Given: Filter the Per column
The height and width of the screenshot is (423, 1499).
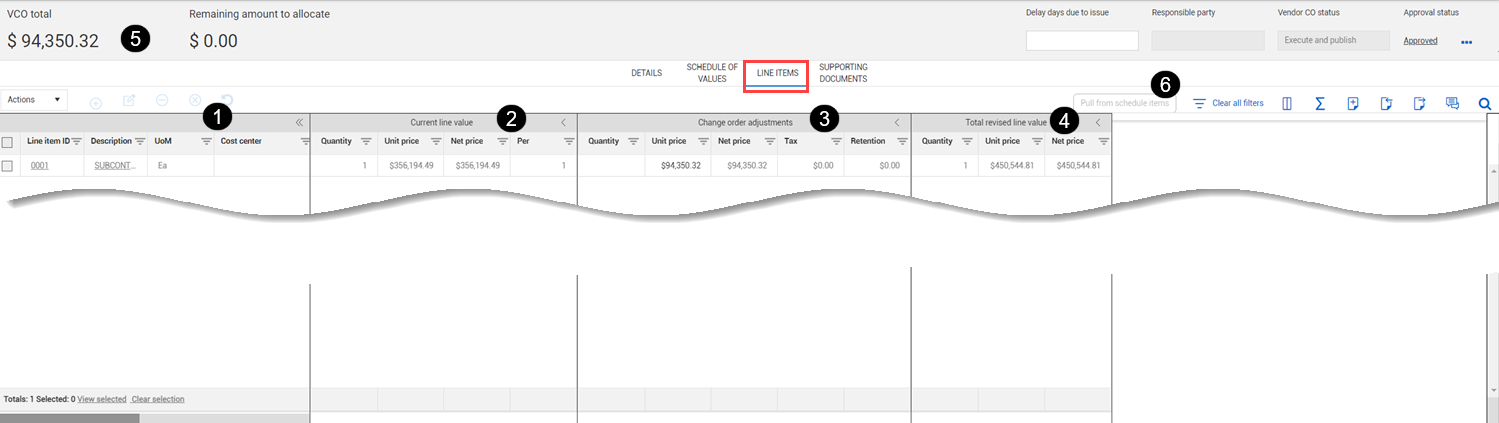Looking at the screenshot, I should coord(569,142).
